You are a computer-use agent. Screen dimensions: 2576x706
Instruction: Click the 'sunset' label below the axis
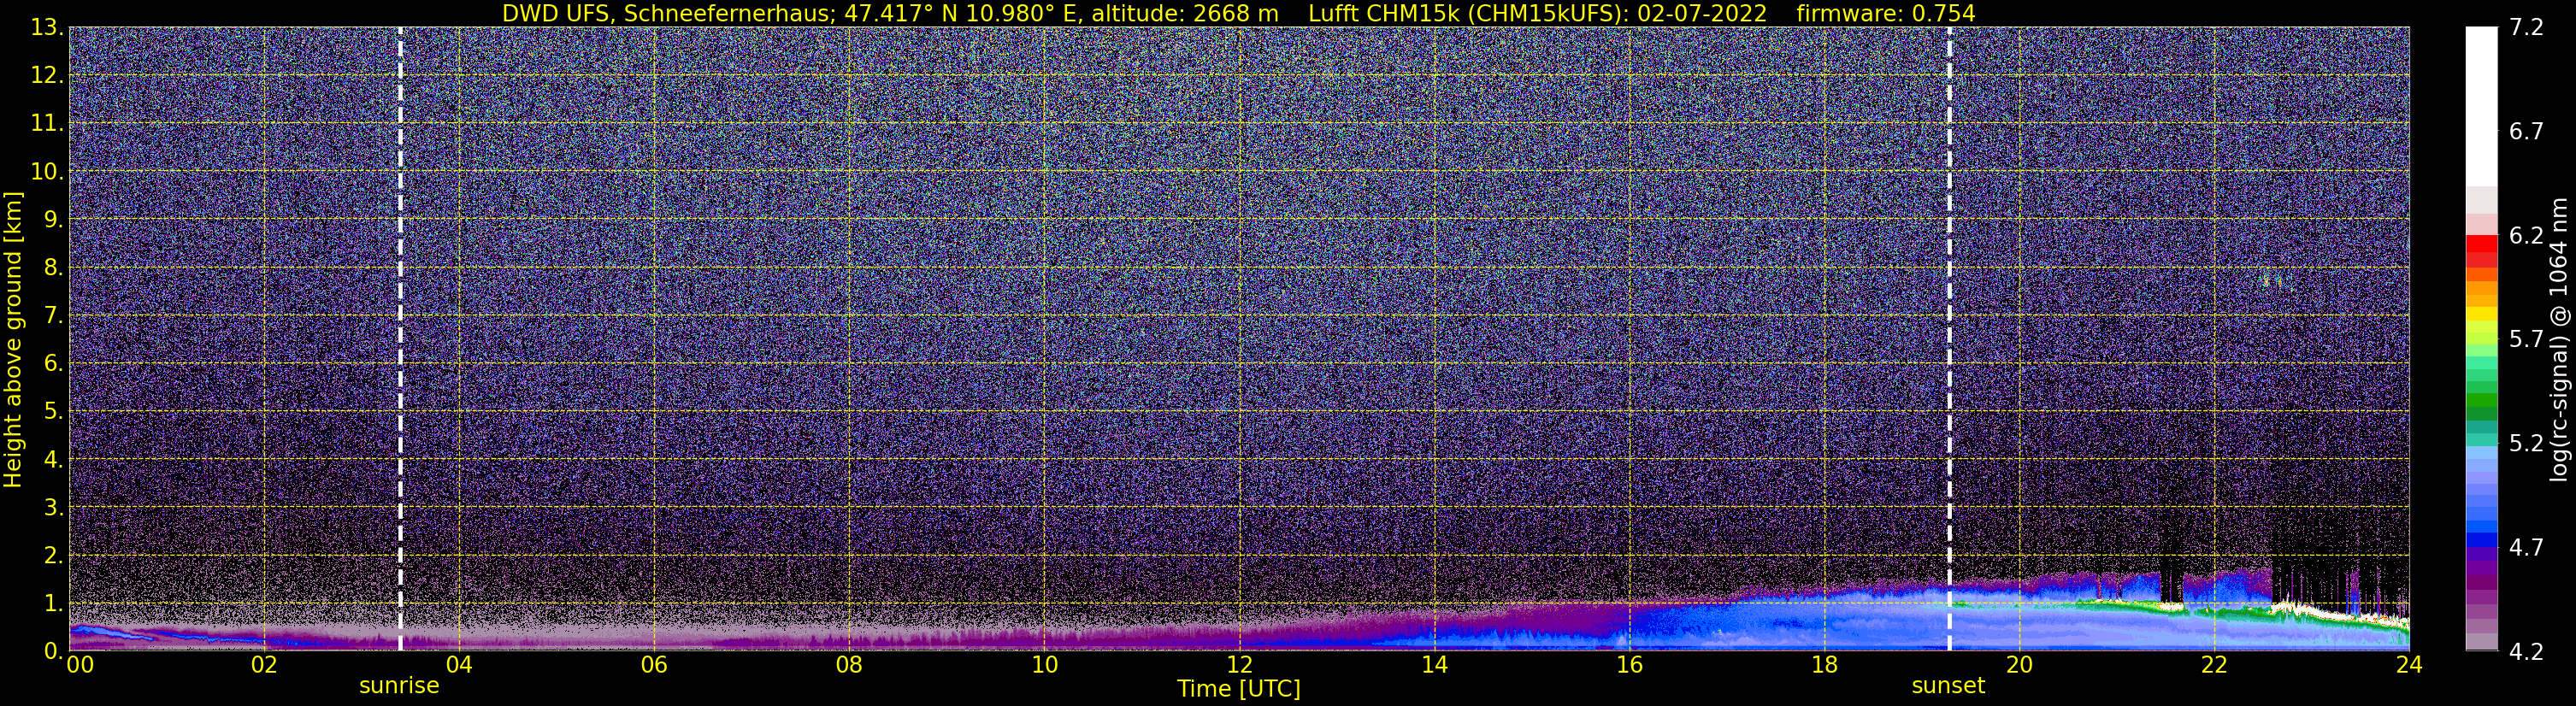coord(1948,686)
